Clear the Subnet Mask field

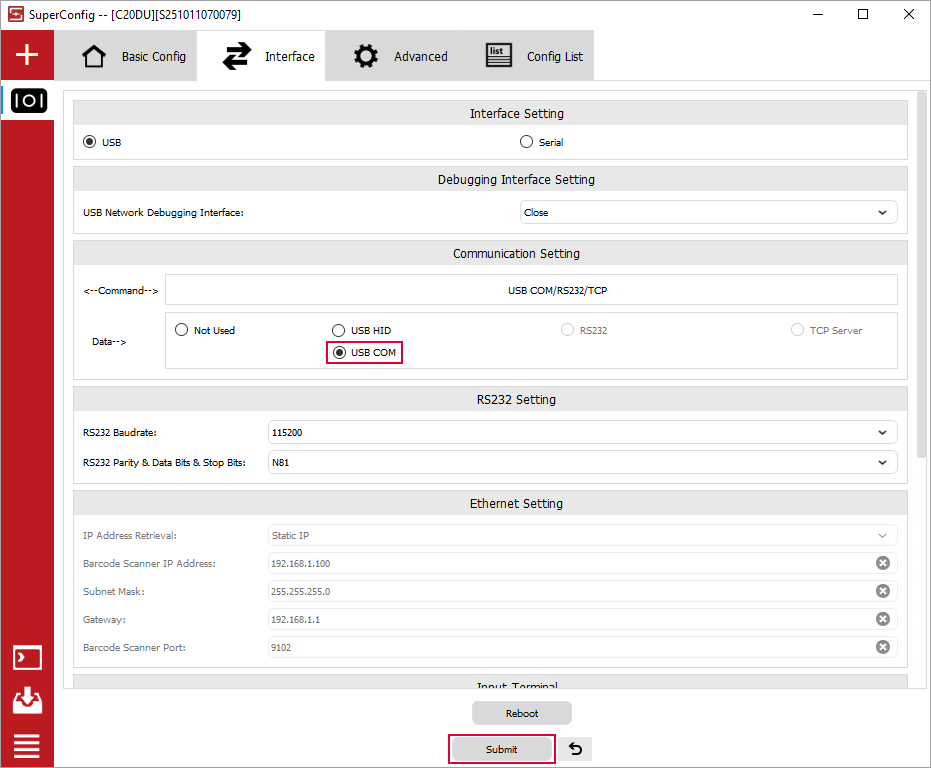tap(882, 591)
